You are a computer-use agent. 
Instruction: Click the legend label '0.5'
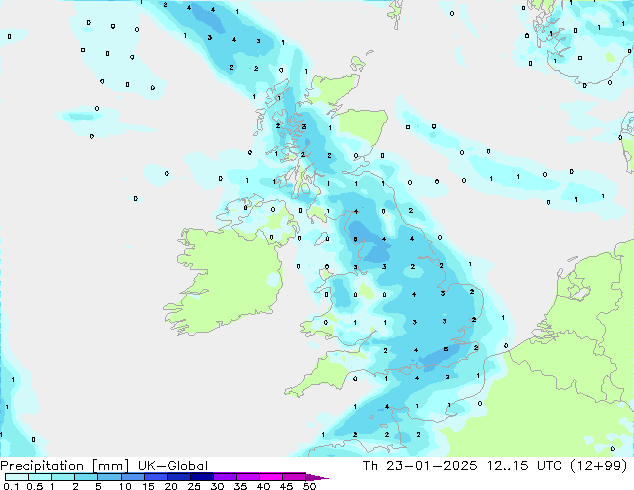pyautogui.click(x=35, y=486)
